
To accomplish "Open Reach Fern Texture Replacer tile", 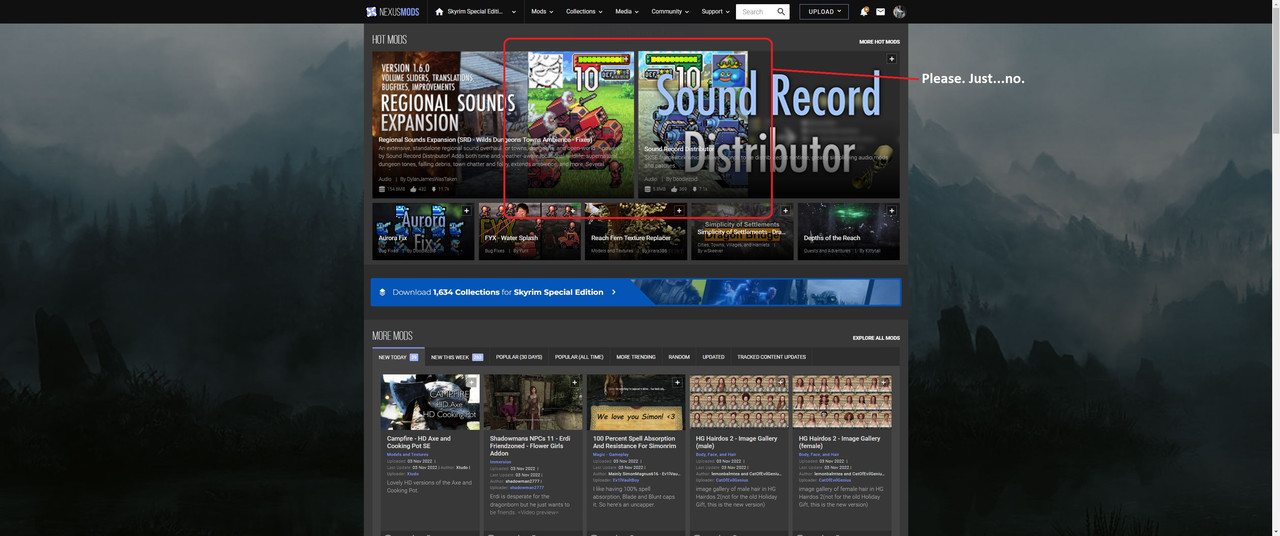I will click(636, 231).
